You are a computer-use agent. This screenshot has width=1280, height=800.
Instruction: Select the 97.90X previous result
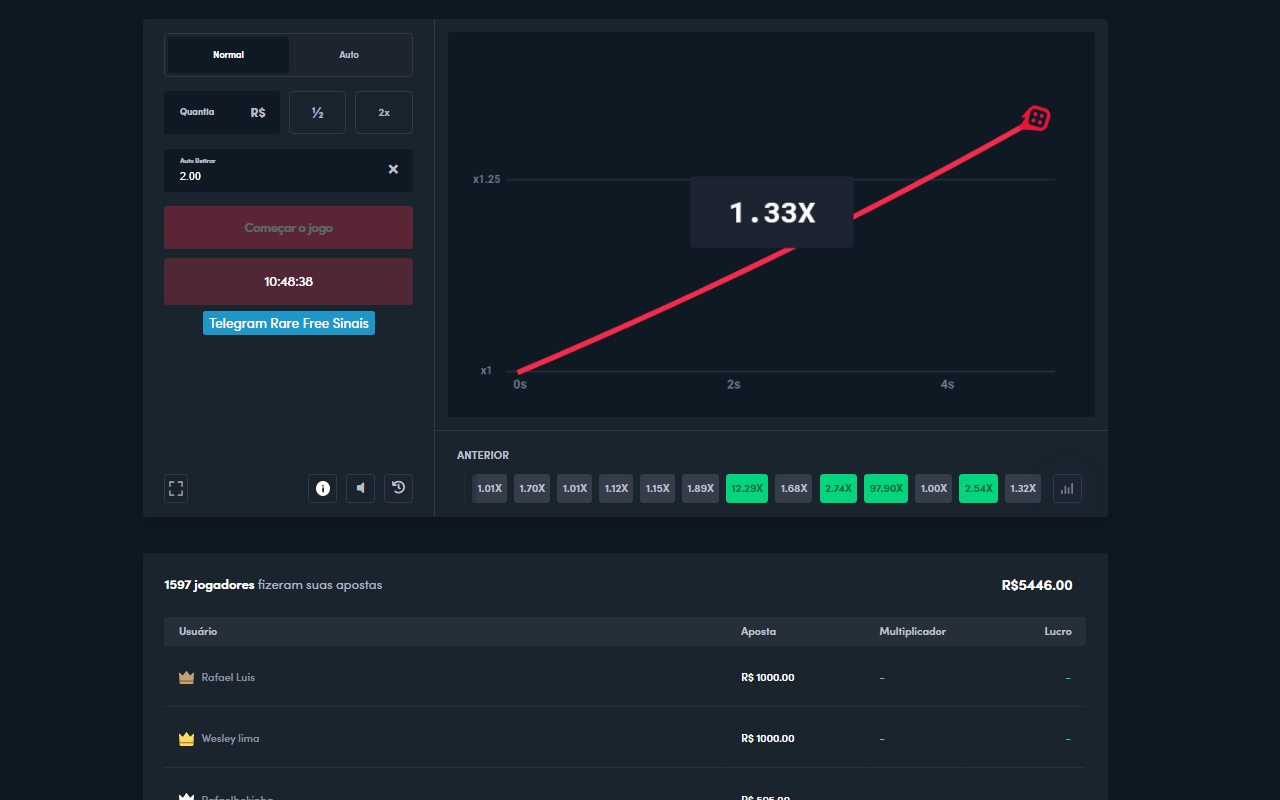[884, 488]
